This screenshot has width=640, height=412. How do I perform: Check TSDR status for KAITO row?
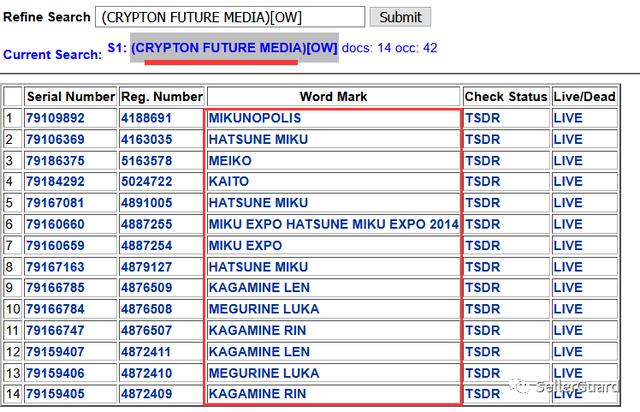tap(482, 181)
